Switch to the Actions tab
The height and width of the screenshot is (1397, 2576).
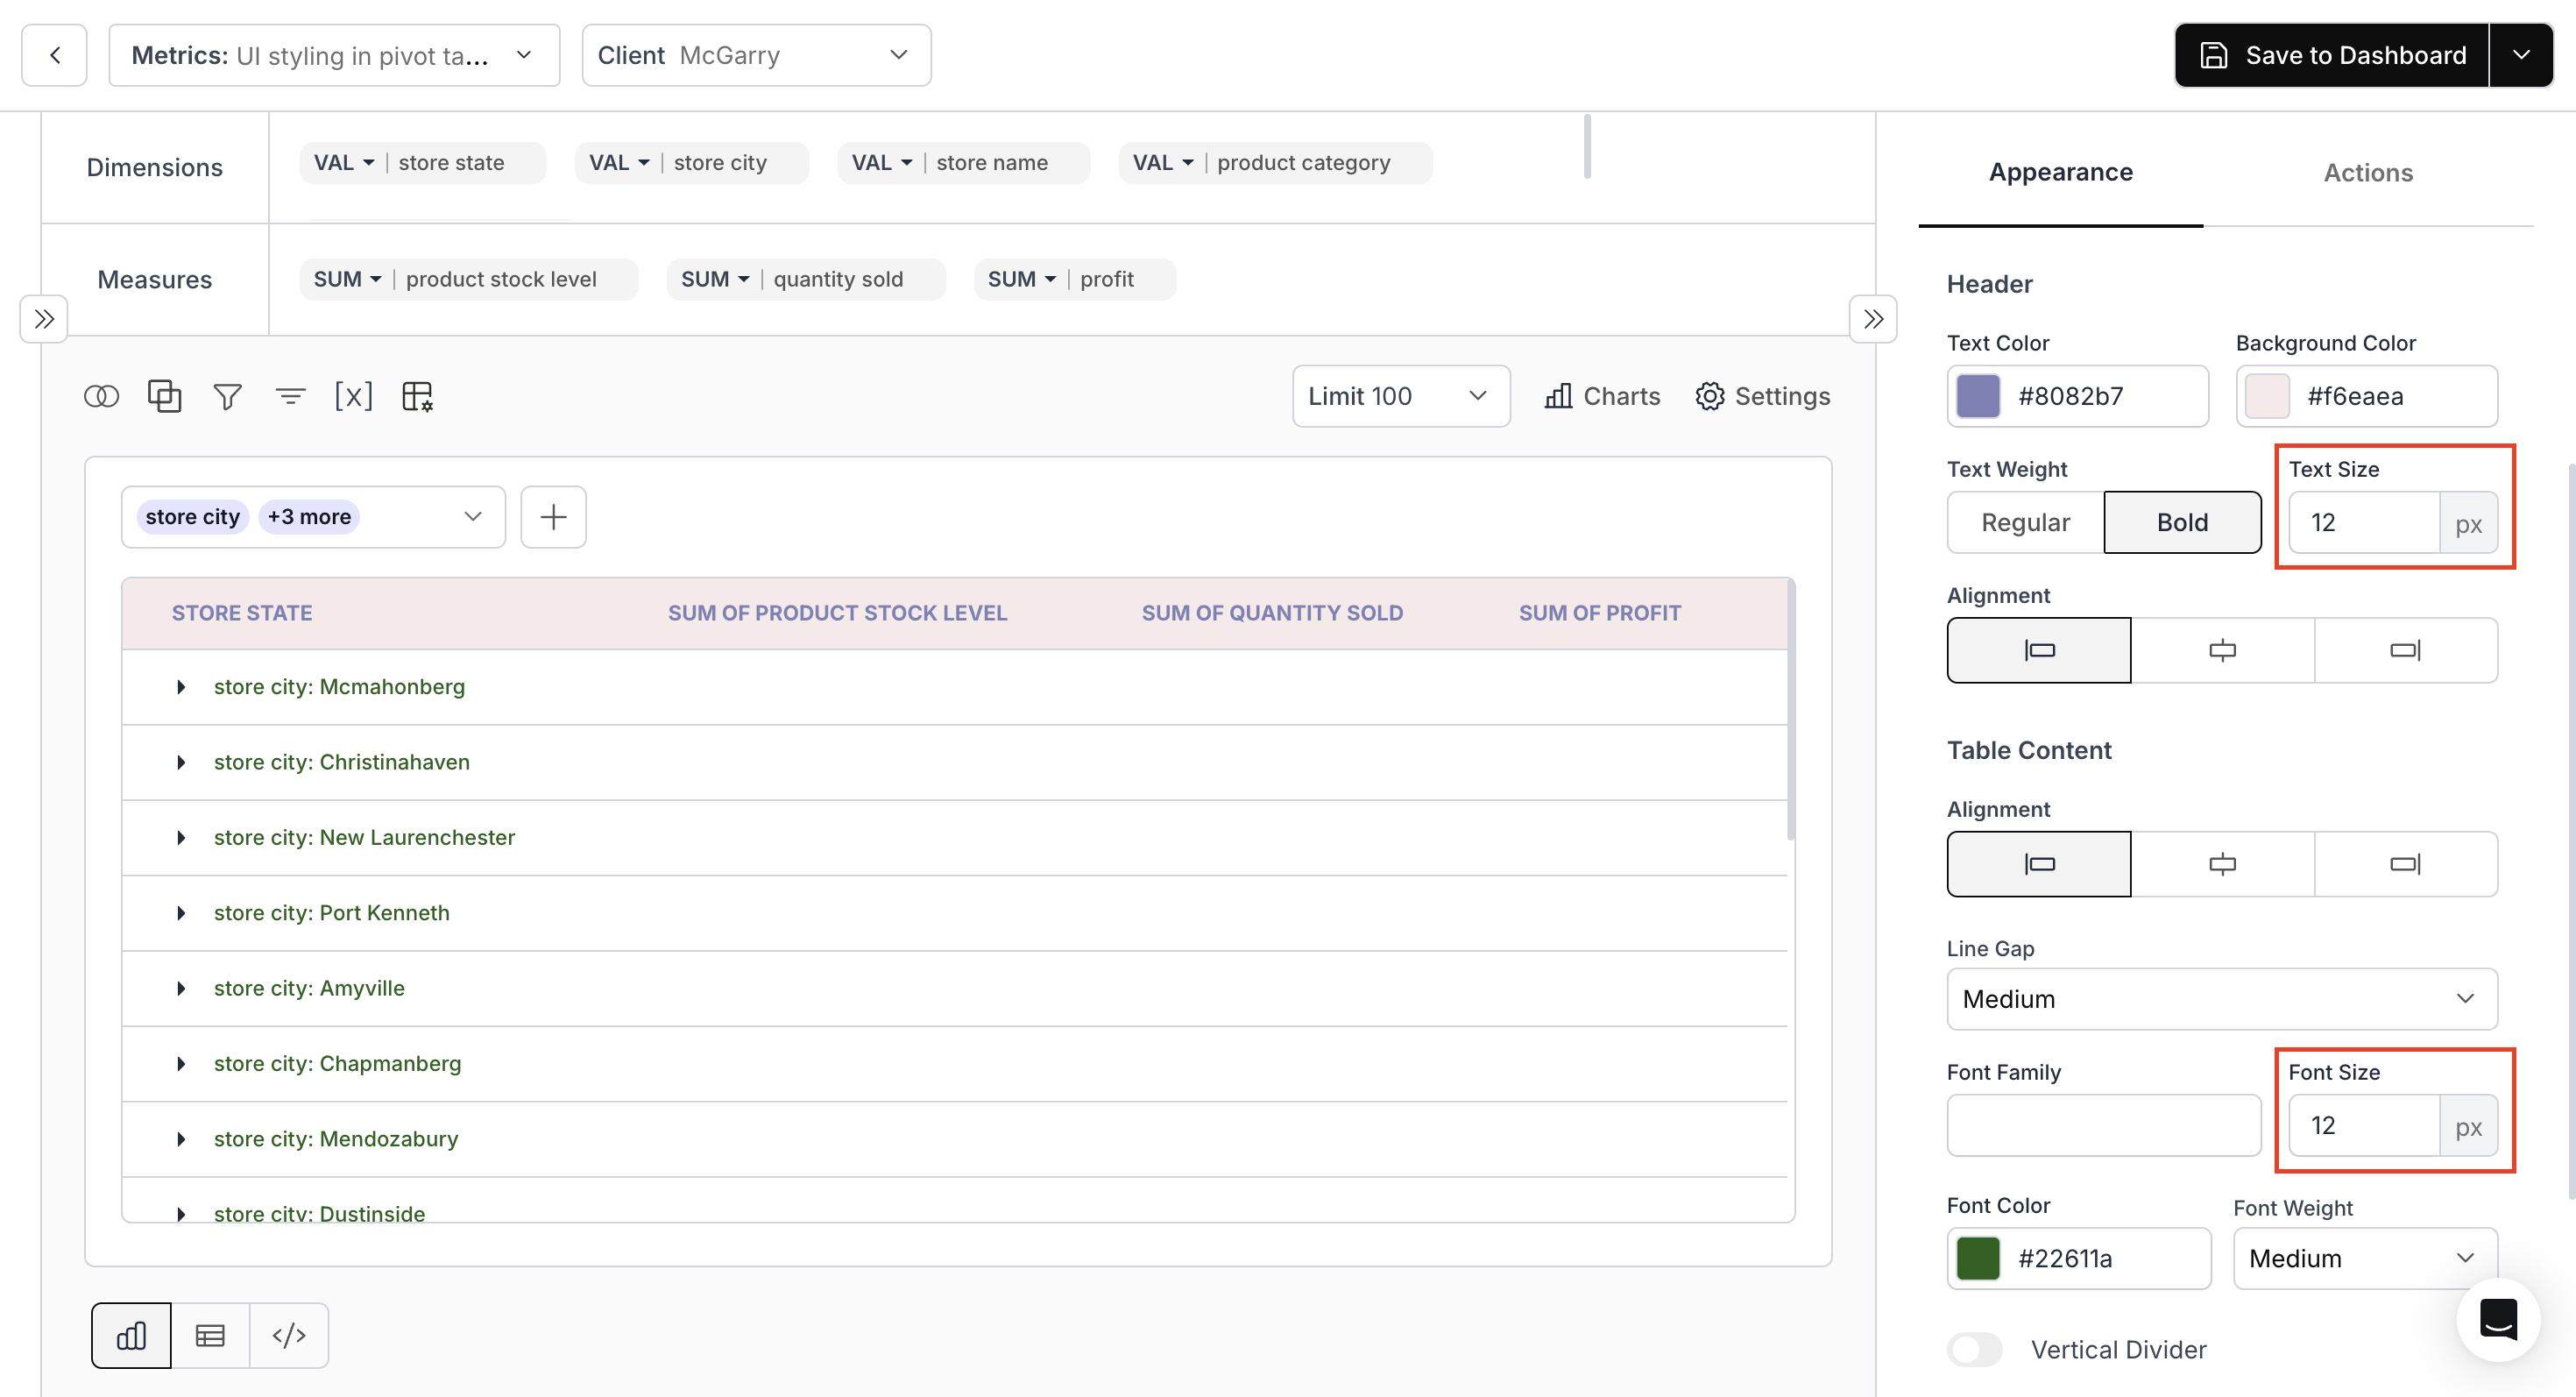click(2367, 172)
